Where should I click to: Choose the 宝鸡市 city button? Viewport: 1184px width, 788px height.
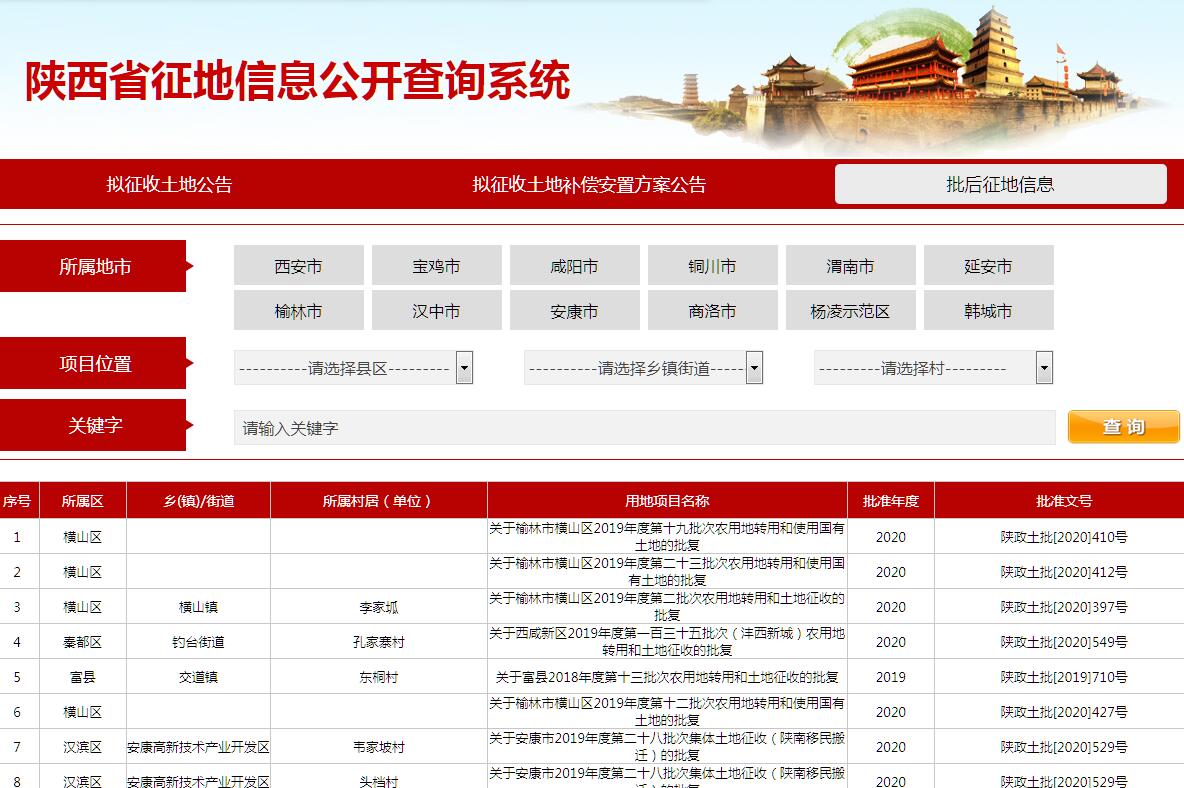(436, 266)
